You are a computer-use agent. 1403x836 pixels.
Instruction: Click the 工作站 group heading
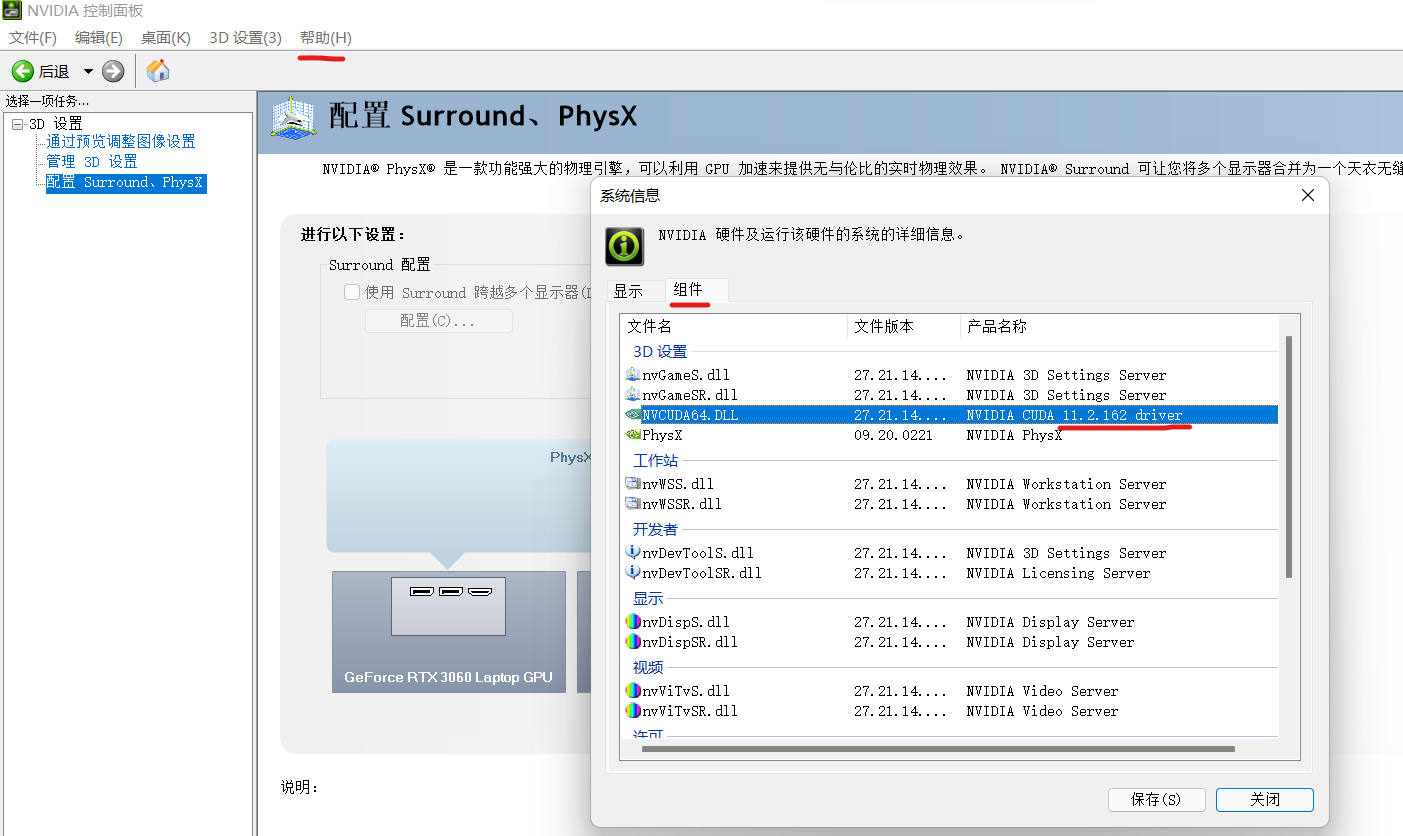656,461
